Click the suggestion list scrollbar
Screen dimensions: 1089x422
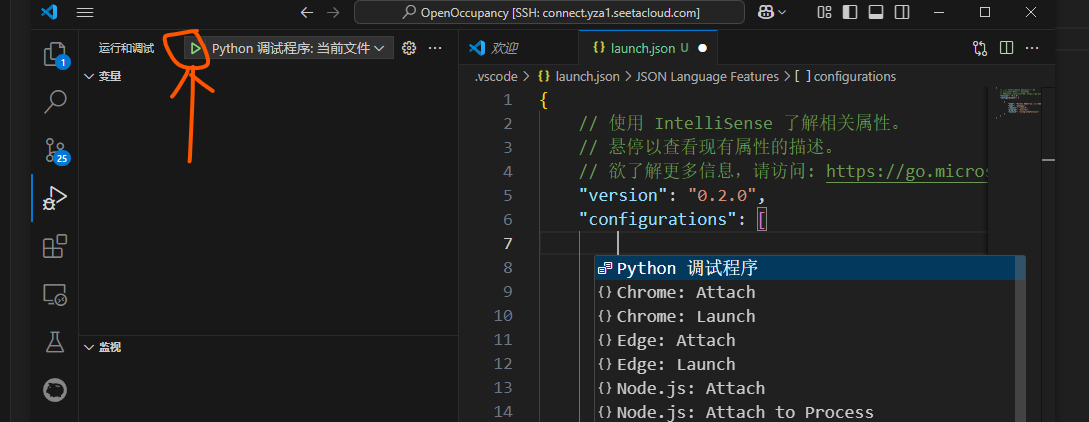pos(1020,339)
